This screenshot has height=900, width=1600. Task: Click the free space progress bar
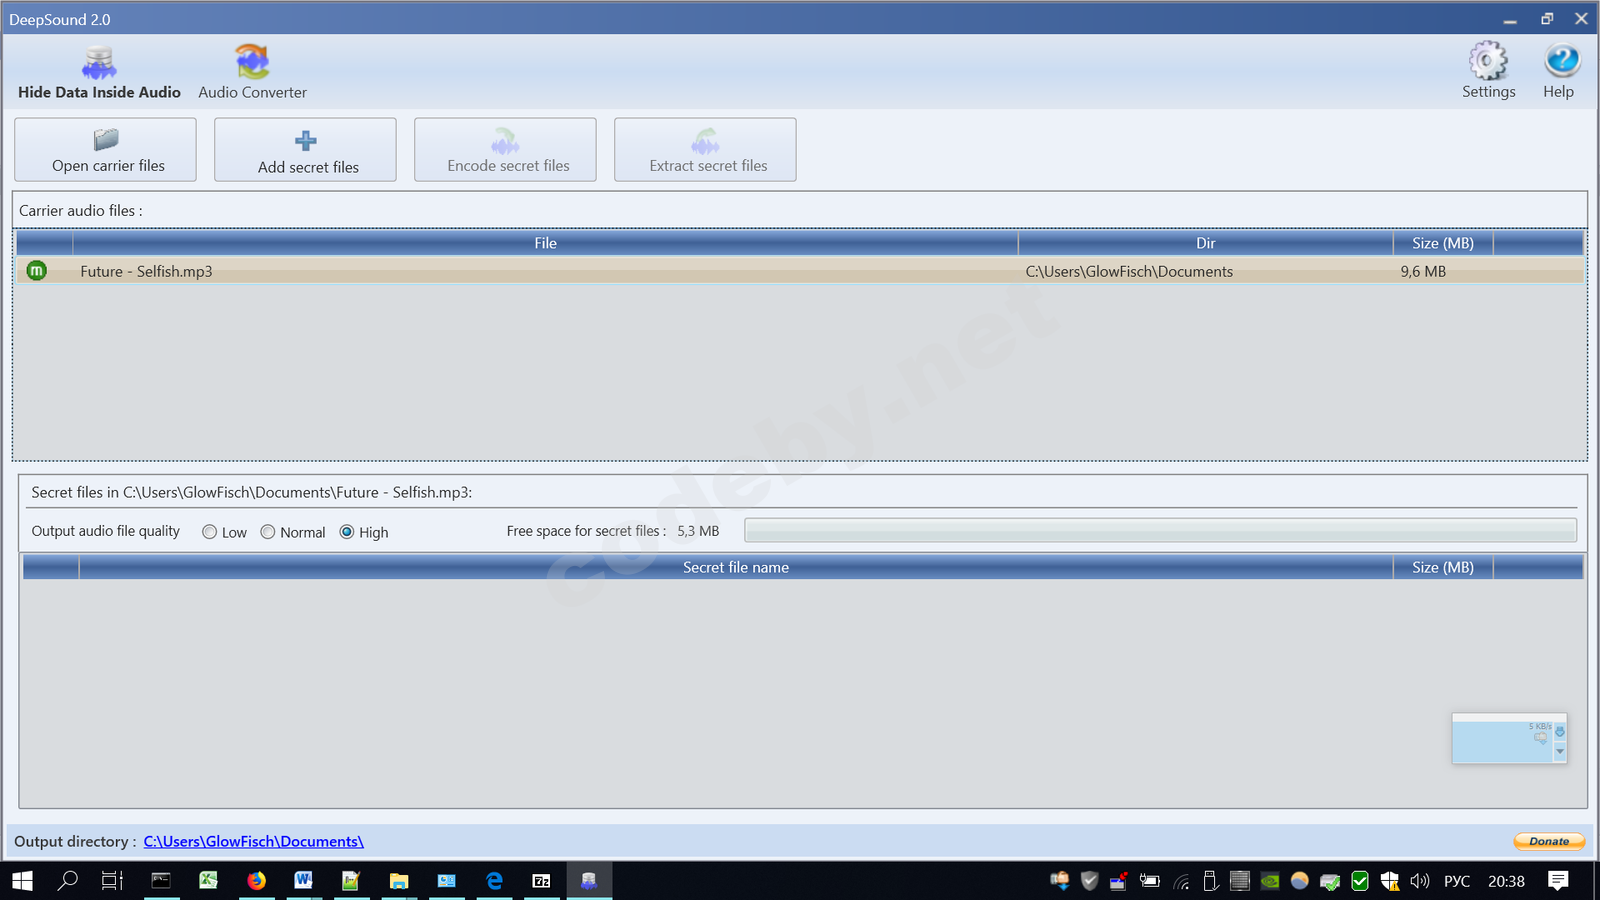(1160, 531)
